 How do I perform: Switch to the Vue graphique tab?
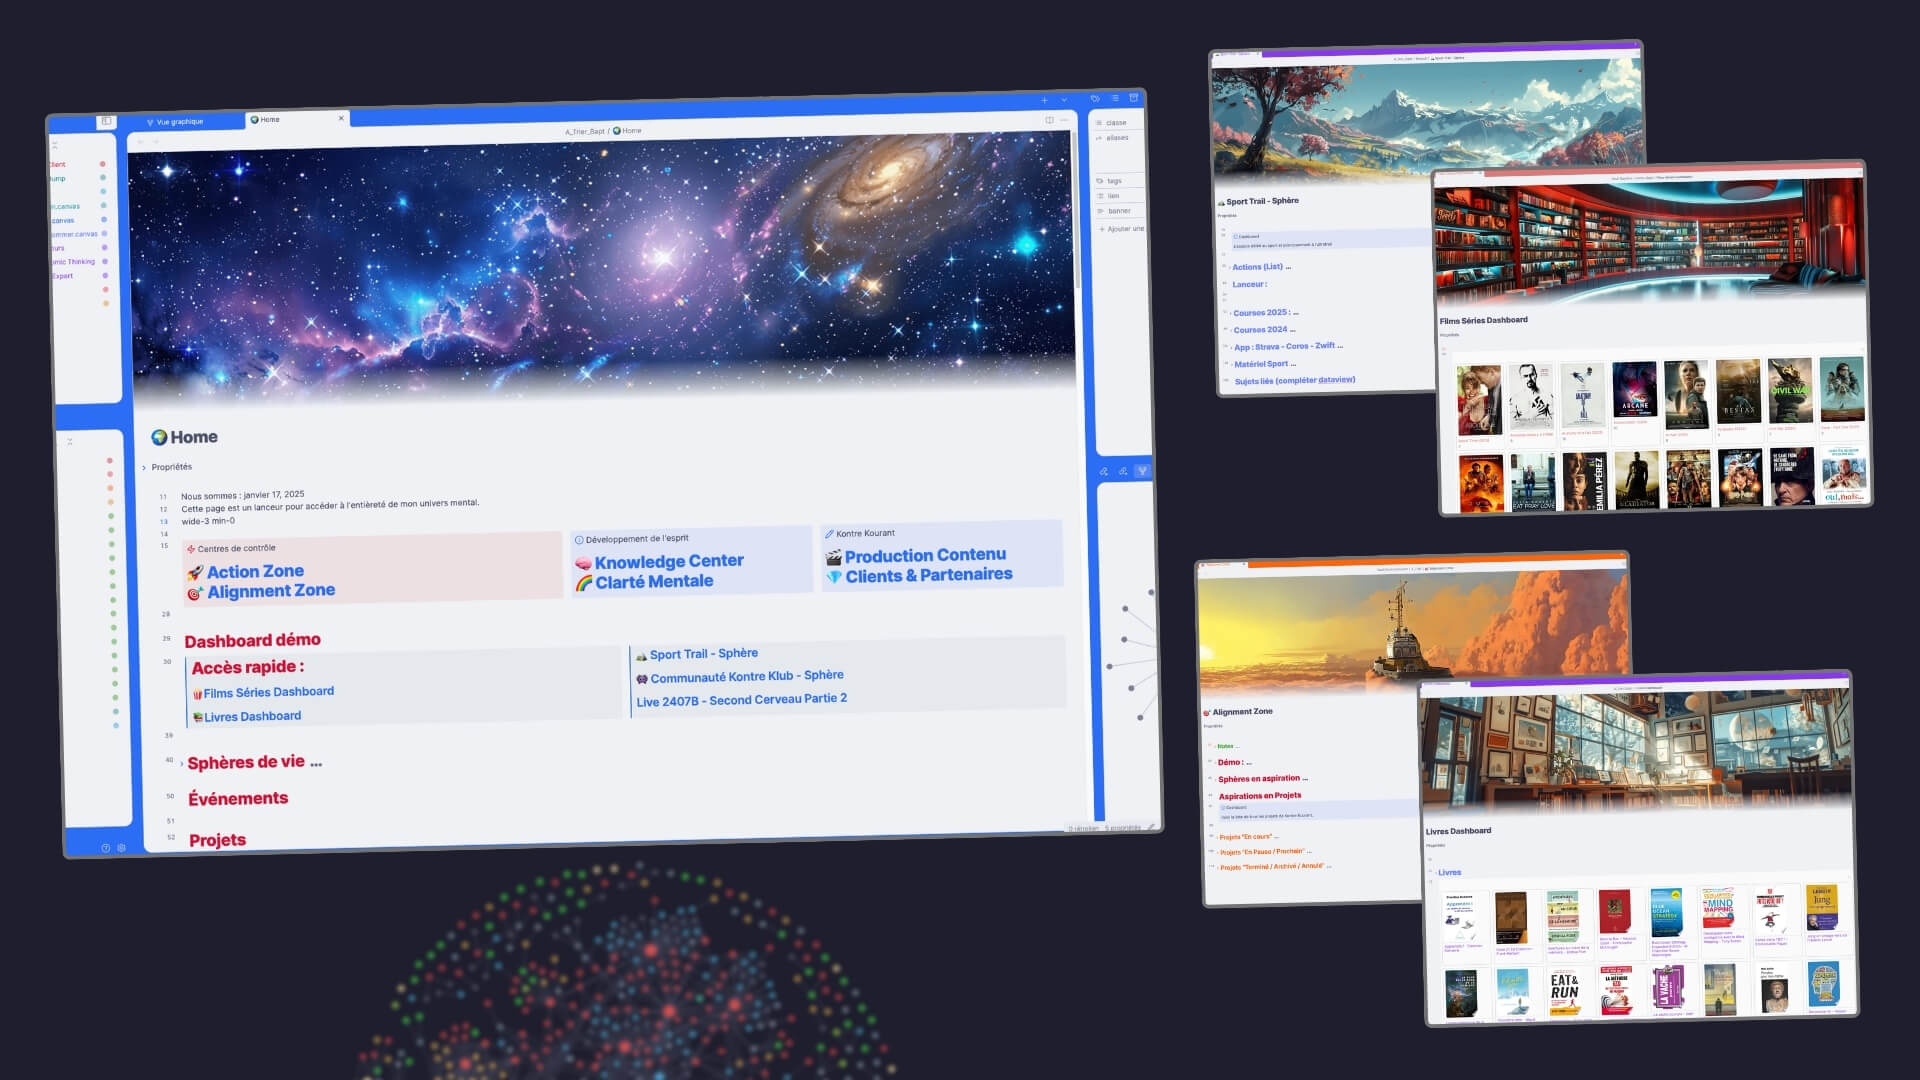(x=180, y=122)
